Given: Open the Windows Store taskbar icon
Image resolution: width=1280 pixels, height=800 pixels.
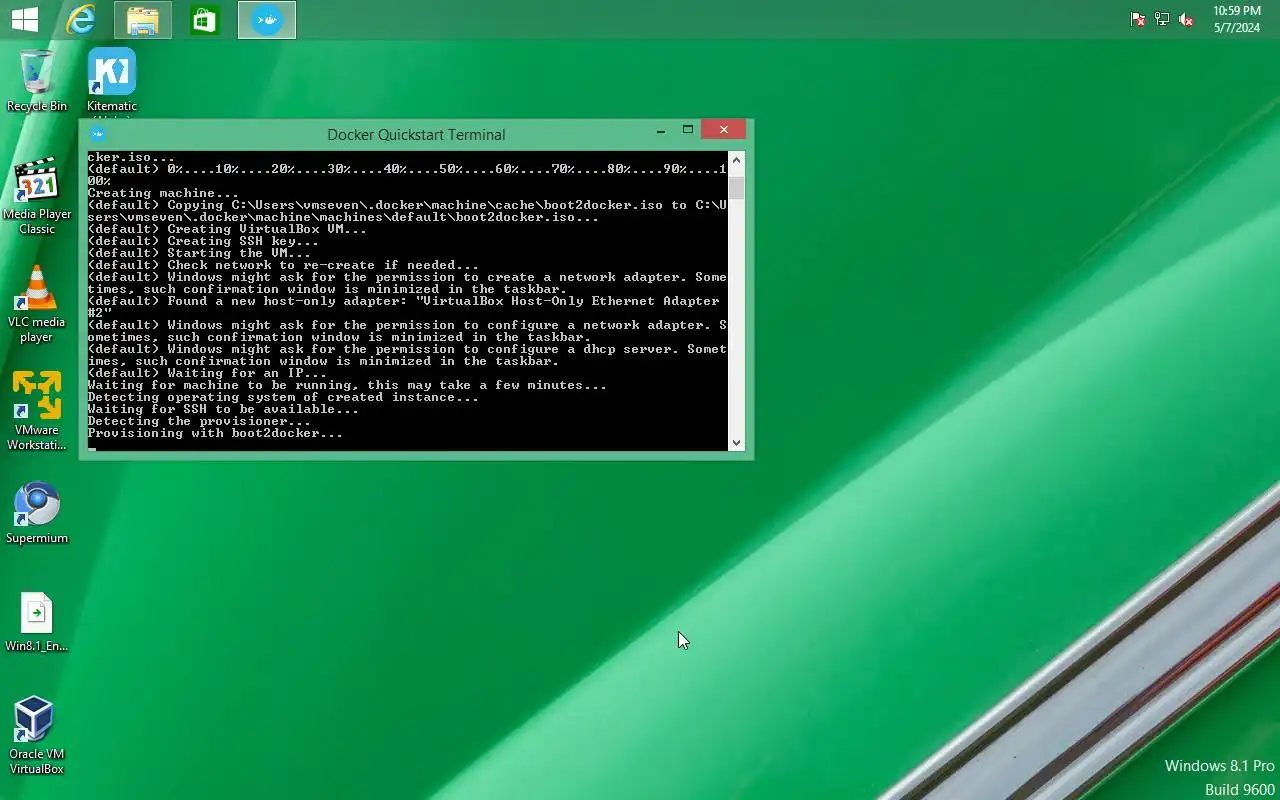Looking at the screenshot, I should (x=205, y=19).
